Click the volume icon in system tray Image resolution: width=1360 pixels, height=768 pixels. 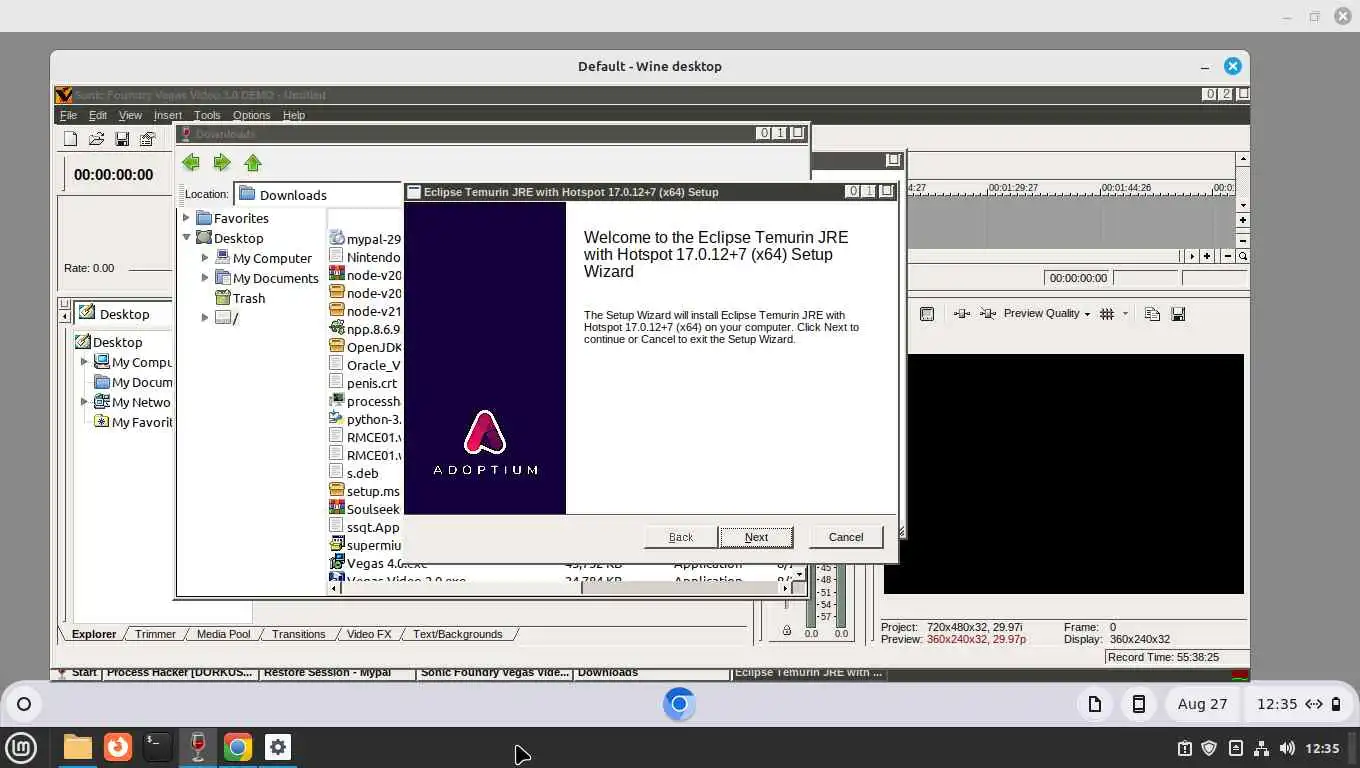1287,748
